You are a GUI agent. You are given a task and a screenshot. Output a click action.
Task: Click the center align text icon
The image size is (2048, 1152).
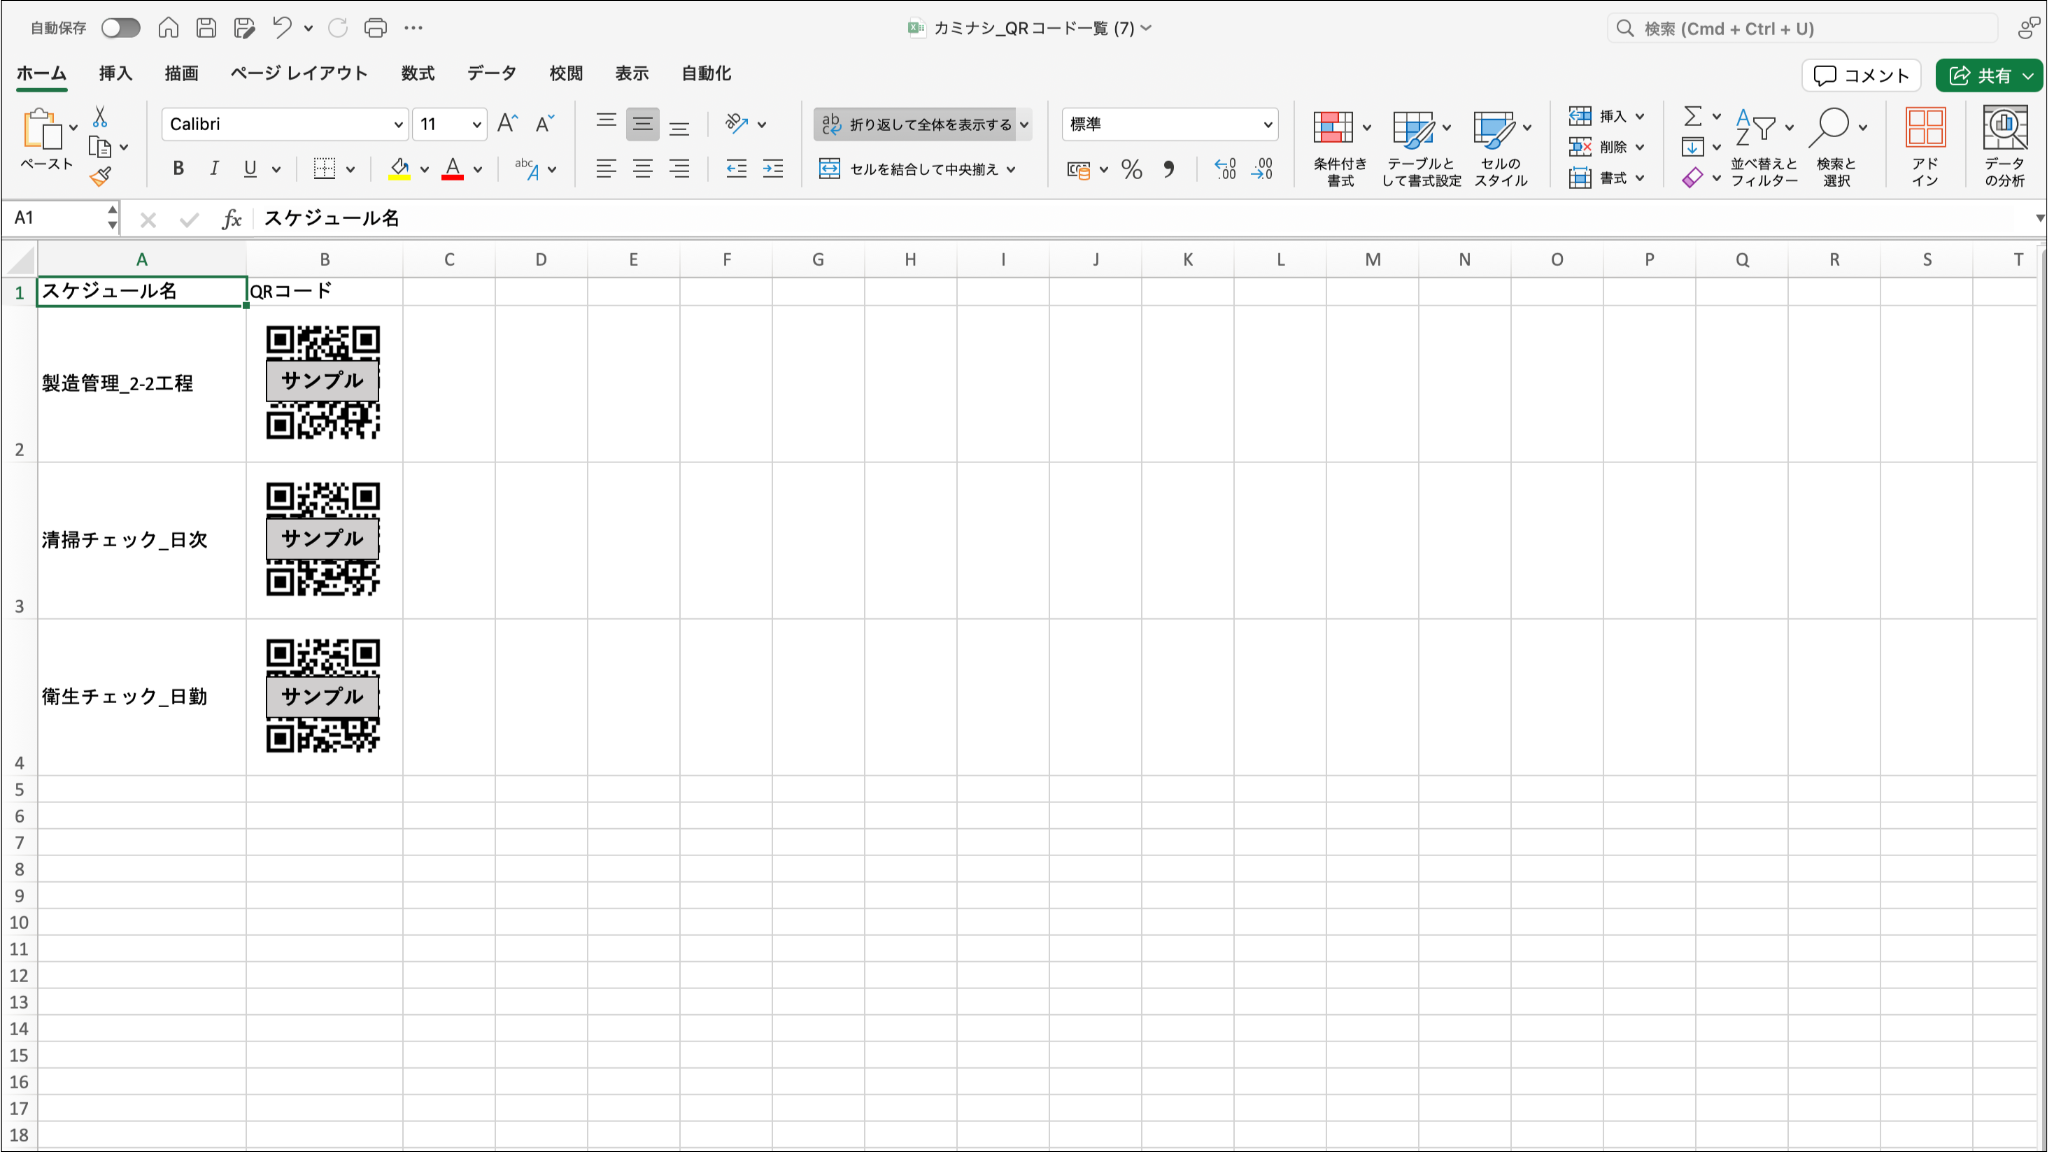click(642, 169)
